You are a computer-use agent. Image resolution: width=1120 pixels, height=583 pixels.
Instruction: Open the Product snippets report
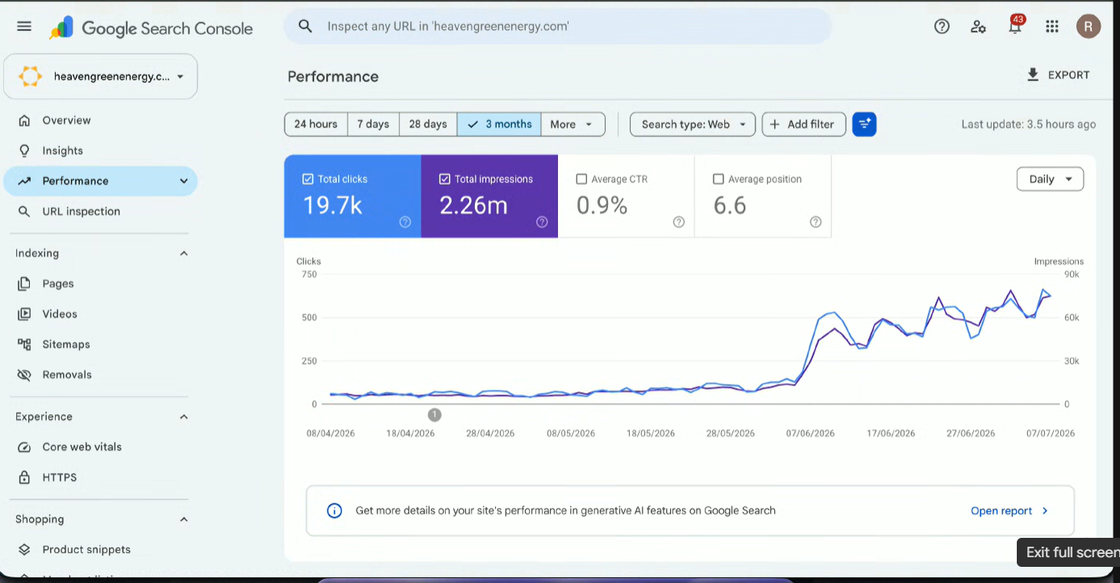[x=100, y=549]
